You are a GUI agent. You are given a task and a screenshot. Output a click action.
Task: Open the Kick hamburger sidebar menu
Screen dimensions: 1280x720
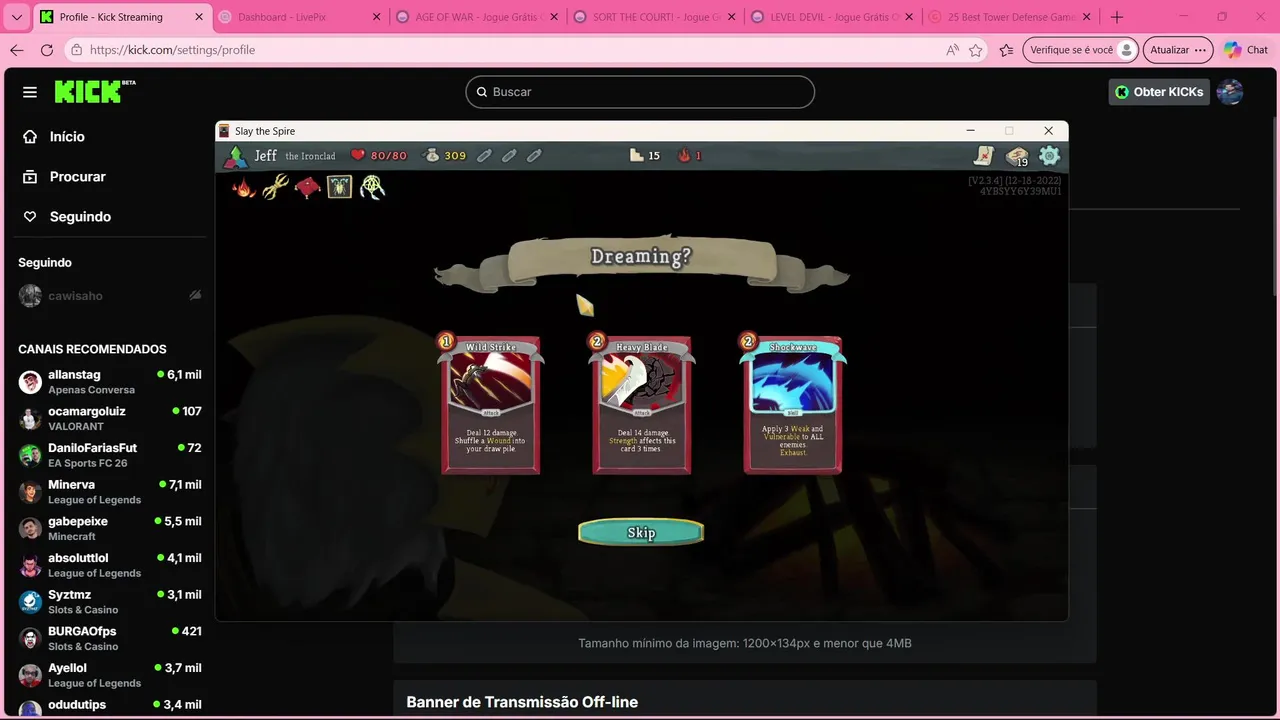(x=30, y=92)
